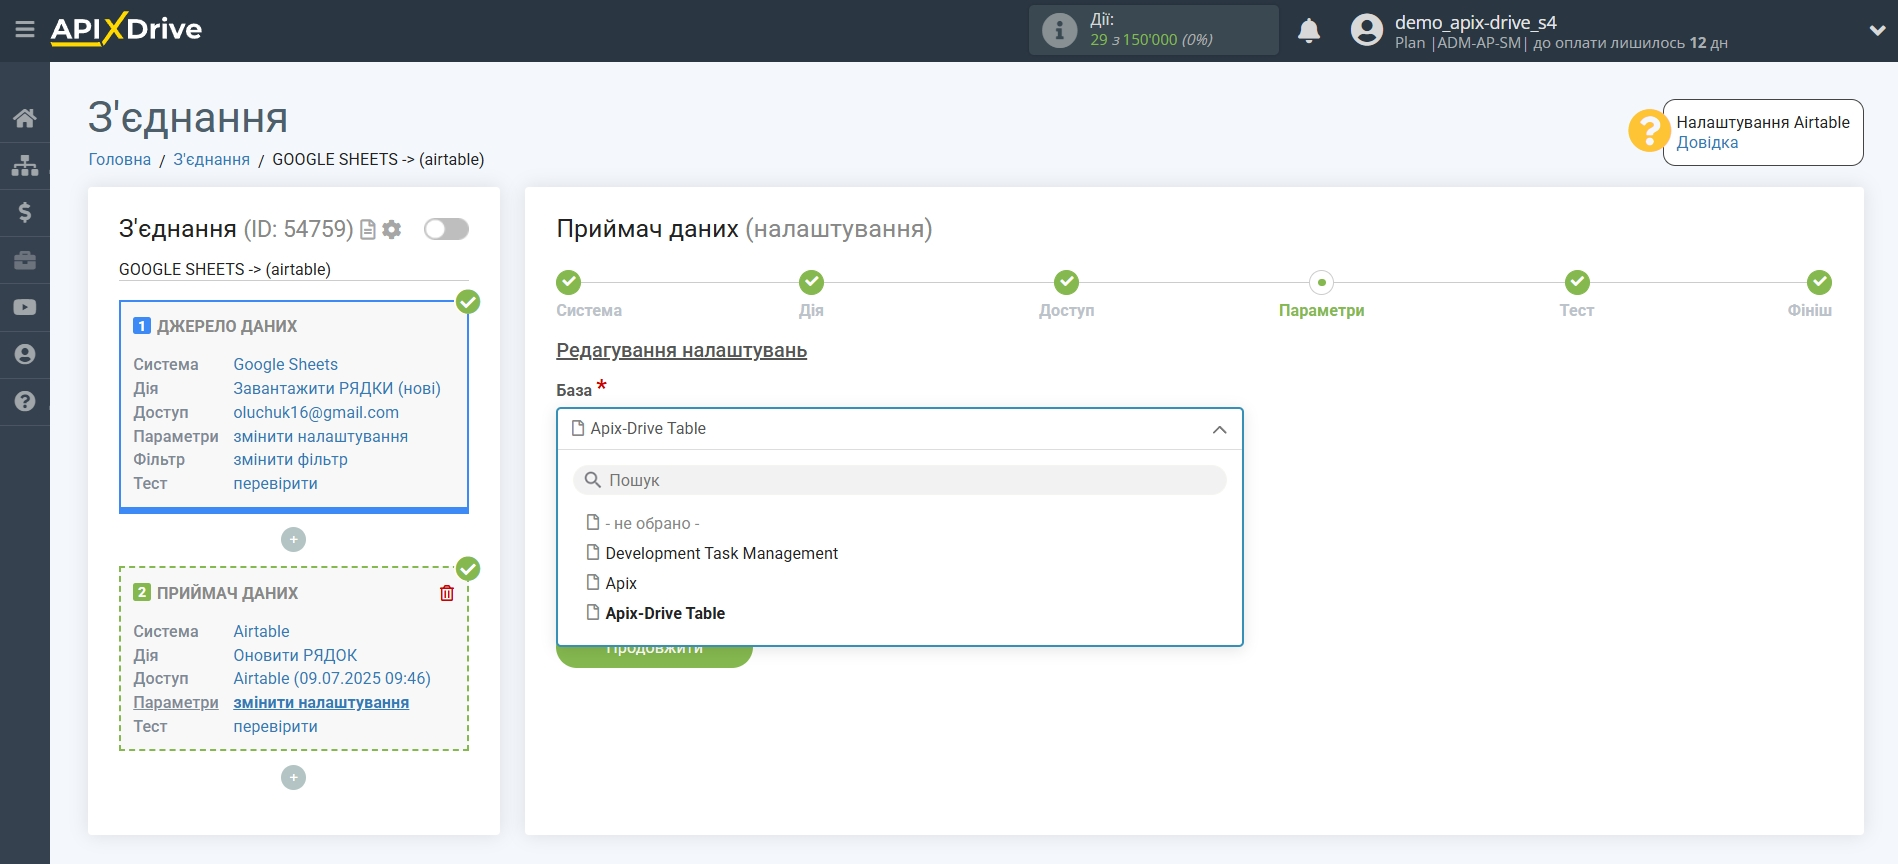
Task: Click the Параметри step marker
Action: (x=1321, y=282)
